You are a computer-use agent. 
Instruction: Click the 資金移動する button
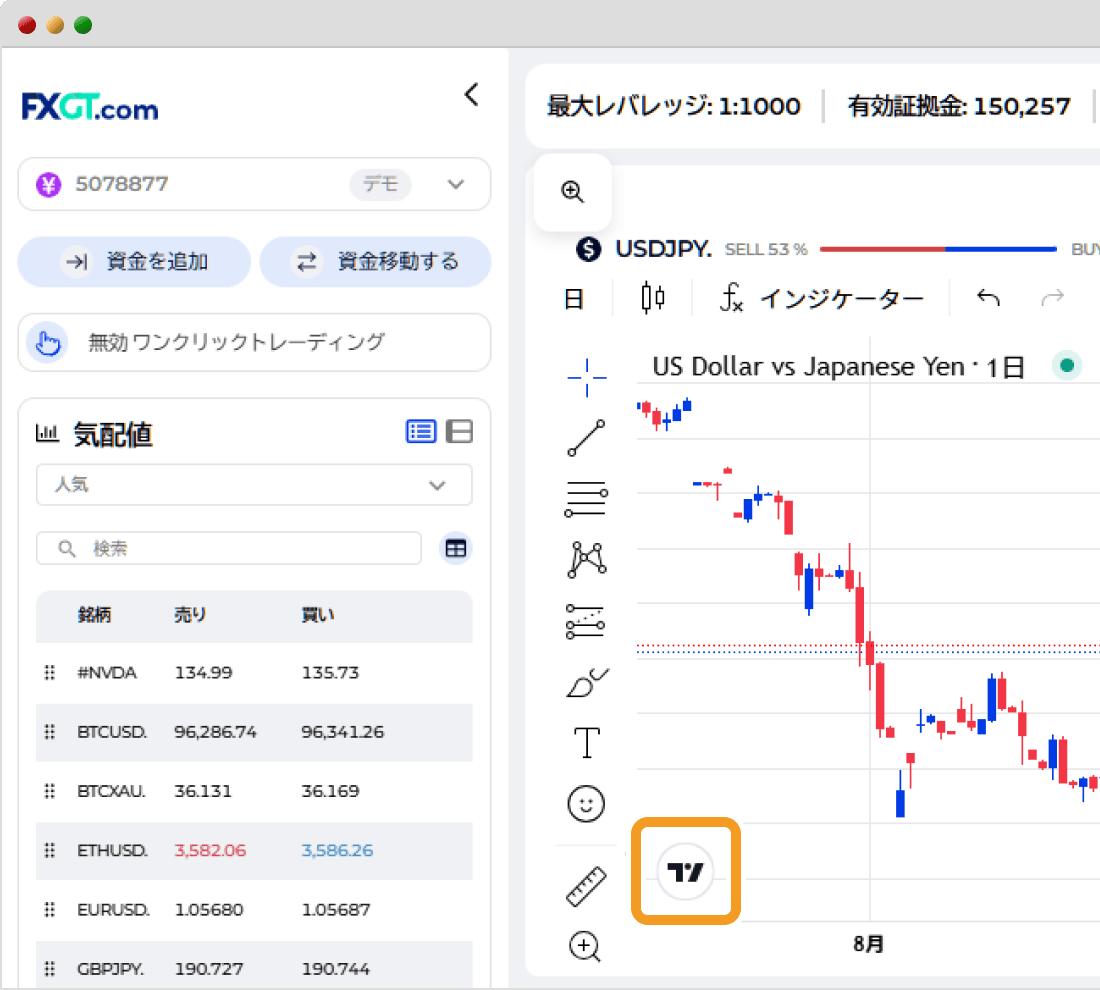pos(375,262)
